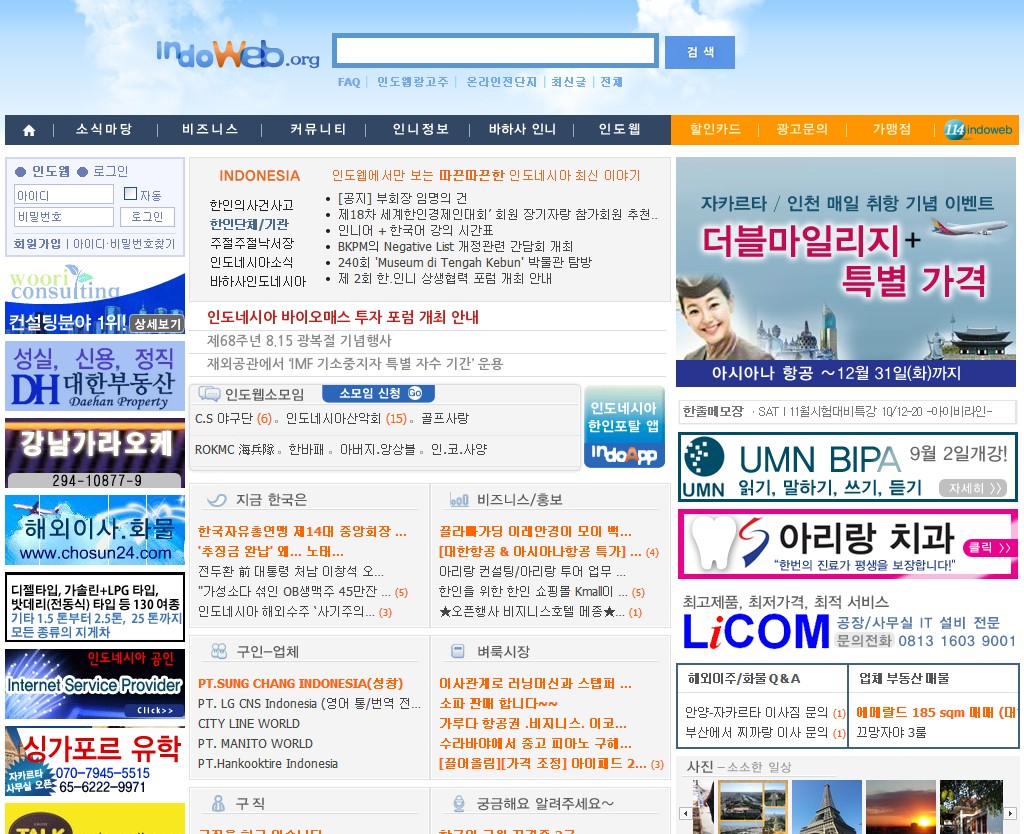Click the speech bubble icon beside 인도웹소모임
1024x834 pixels.
209,394
